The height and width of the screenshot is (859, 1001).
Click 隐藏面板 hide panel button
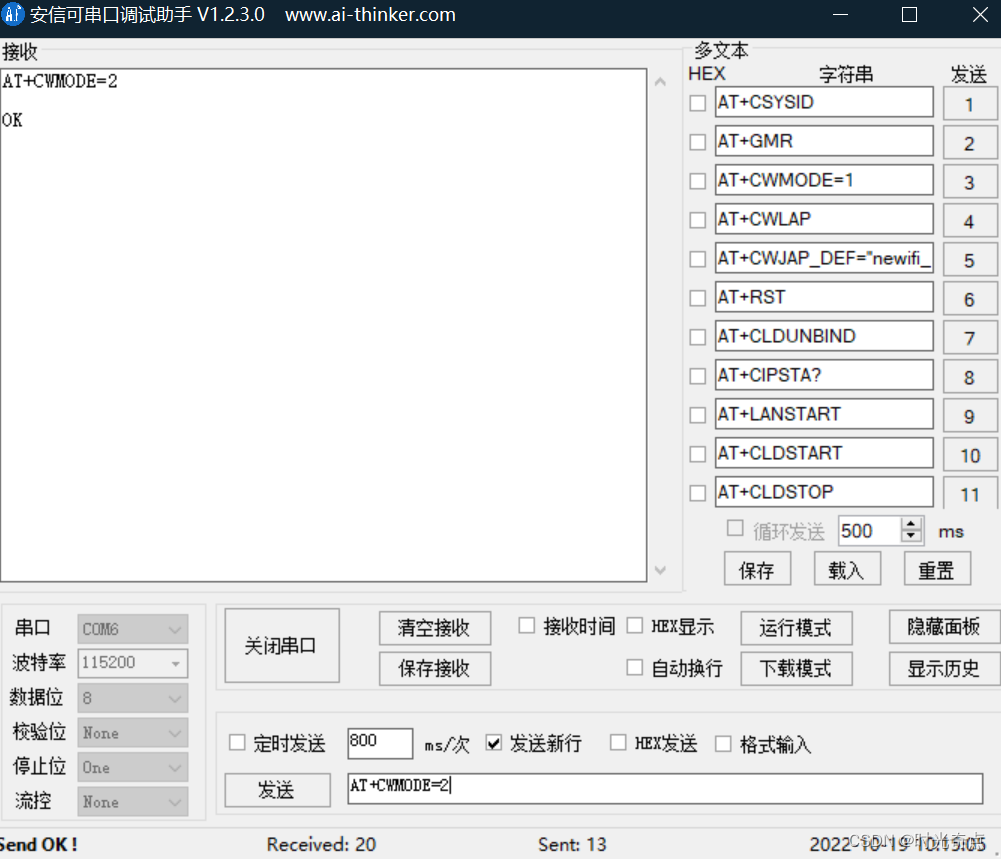pyautogui.click(x=944, y=627)
